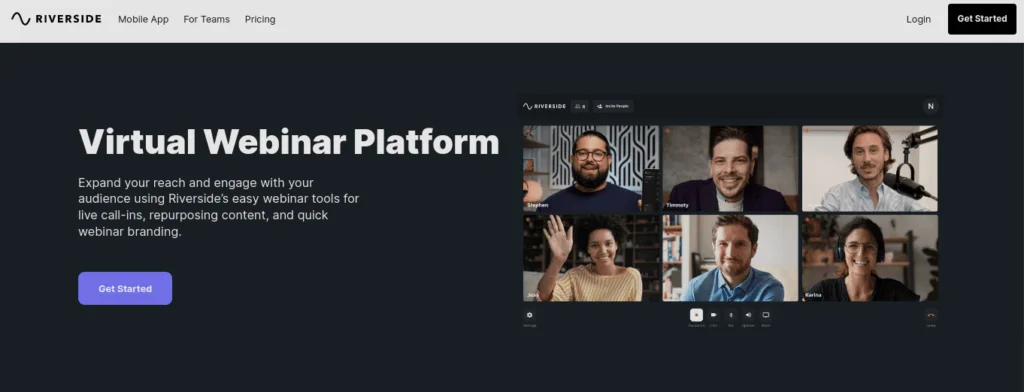
Task: Select Stephen's video tile
Action: 591,169
